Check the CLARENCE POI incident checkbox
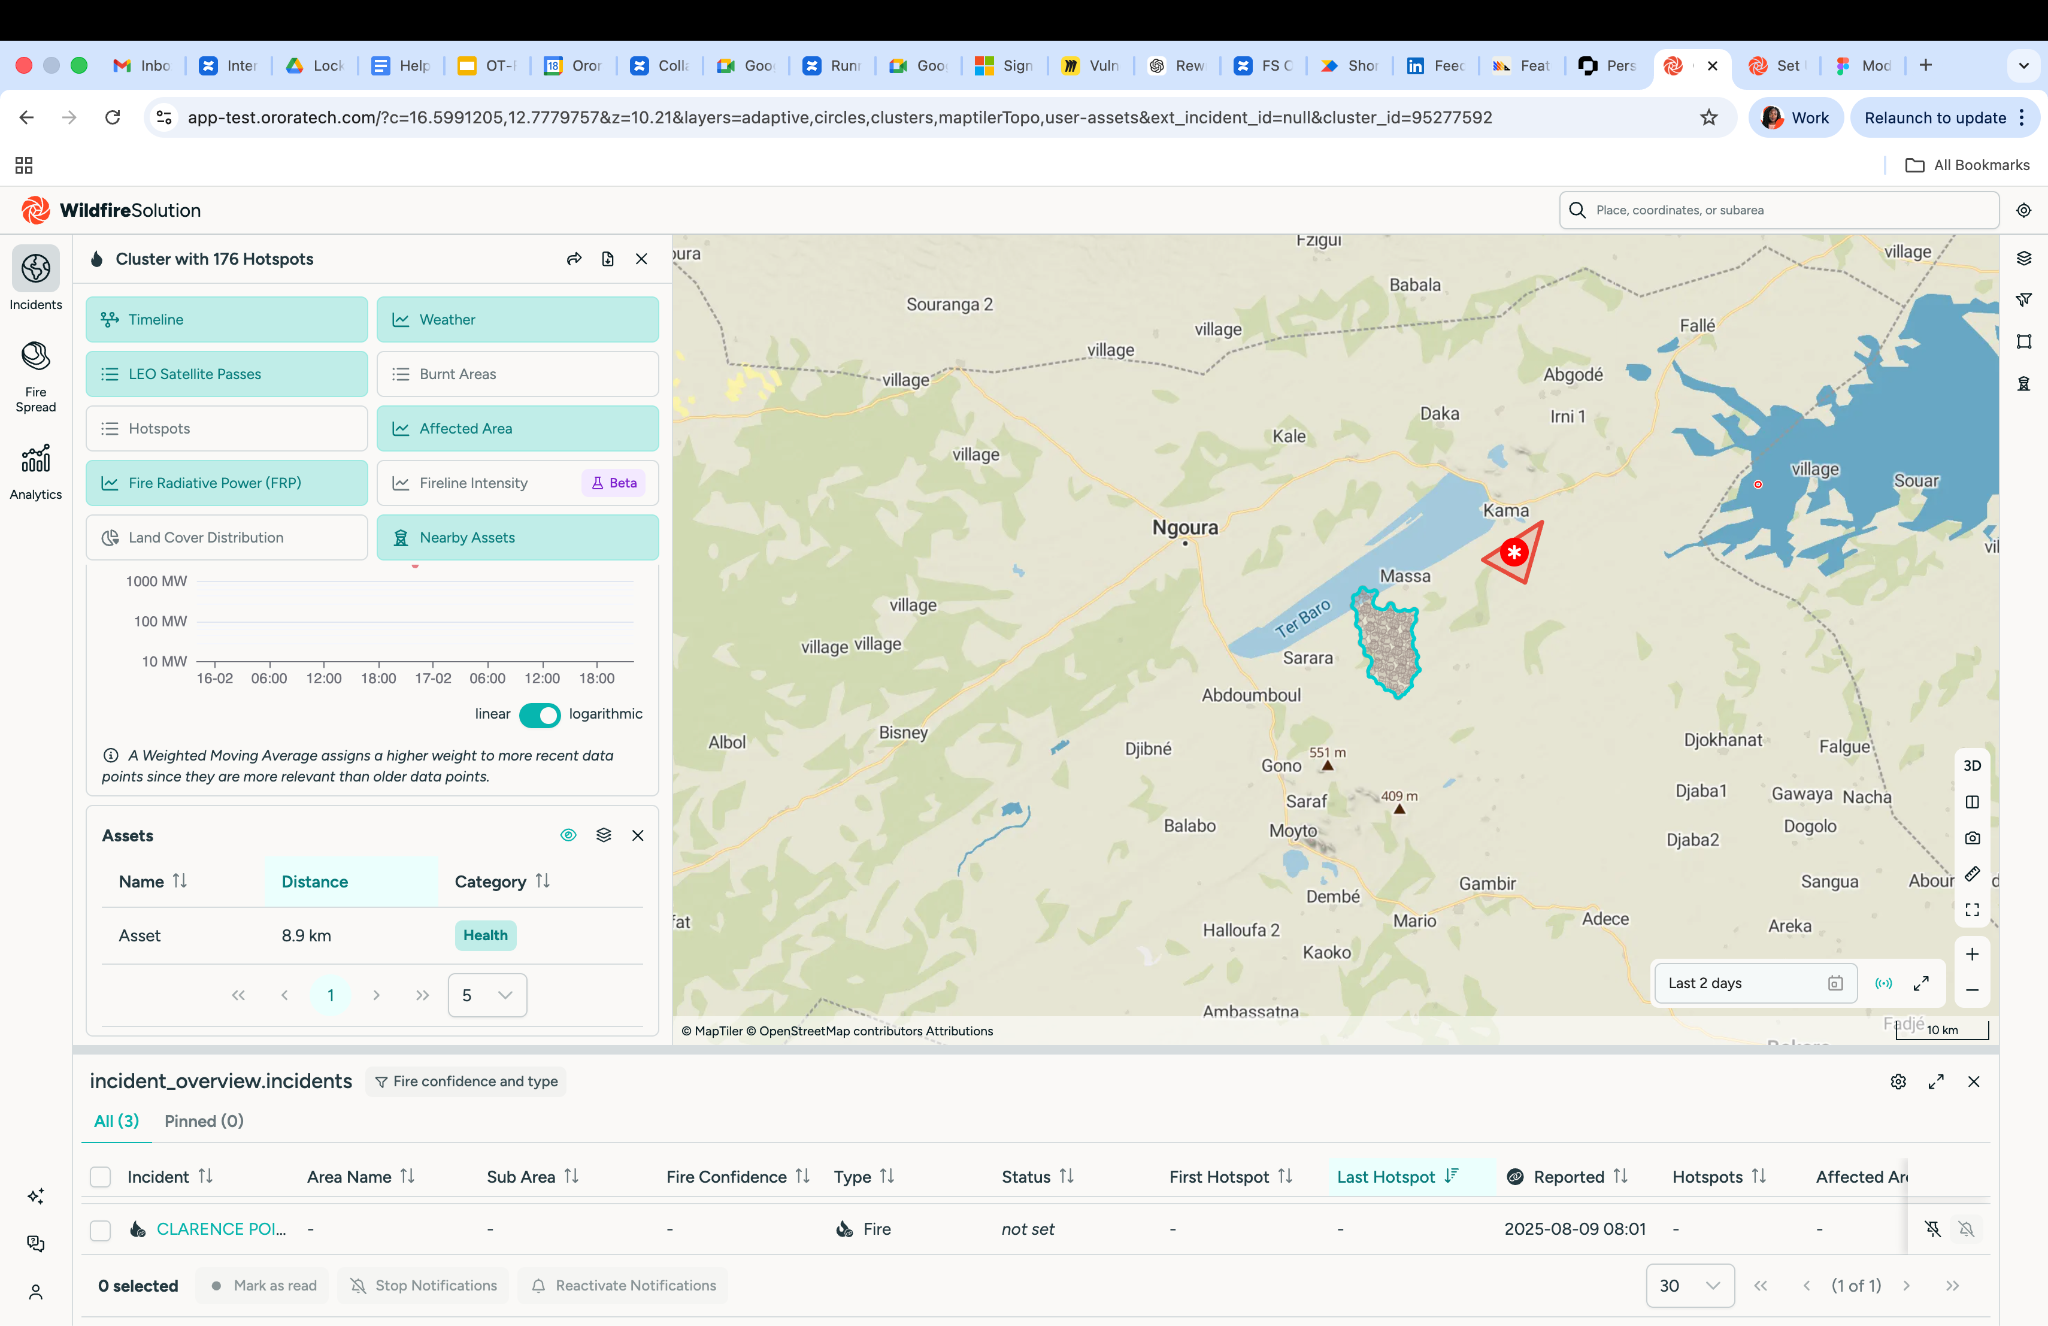Viewport: 2048px width, 1326px height. [101, 1229]
